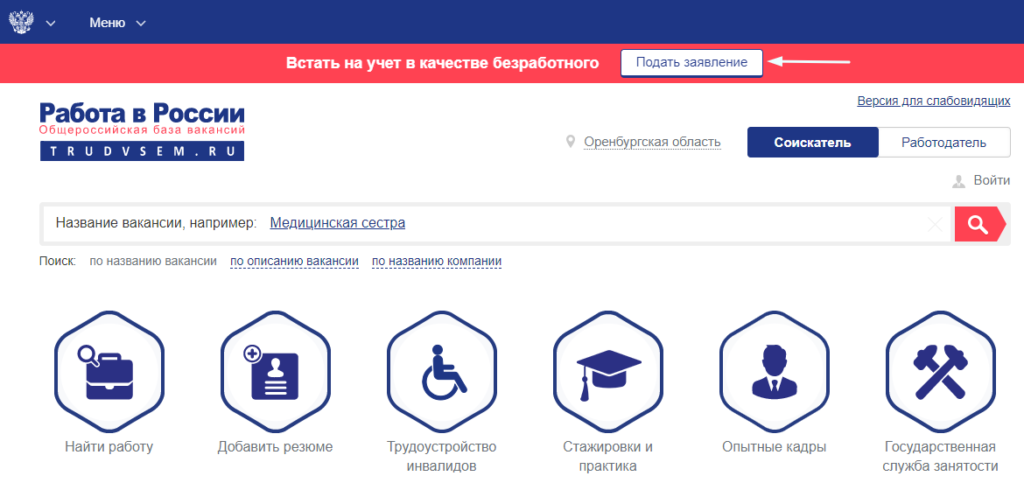The height and width of the screenshot is (490, 1024).
Task: Open Государственная служба занятости hammers icon
Action: [940, 373]
